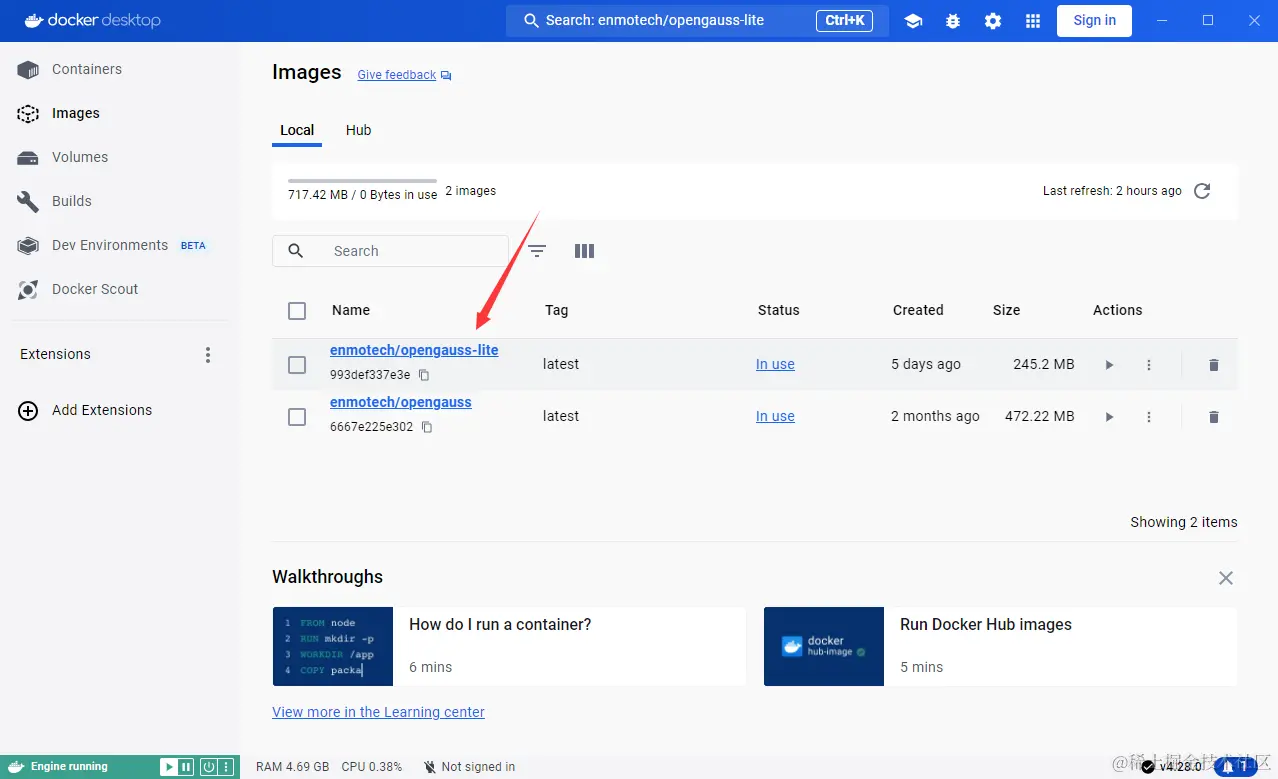Screen dimensions: 1278x779
Task: Open the apps grid icon in header
Action: pyautogui.click(x=1033, y=21)
